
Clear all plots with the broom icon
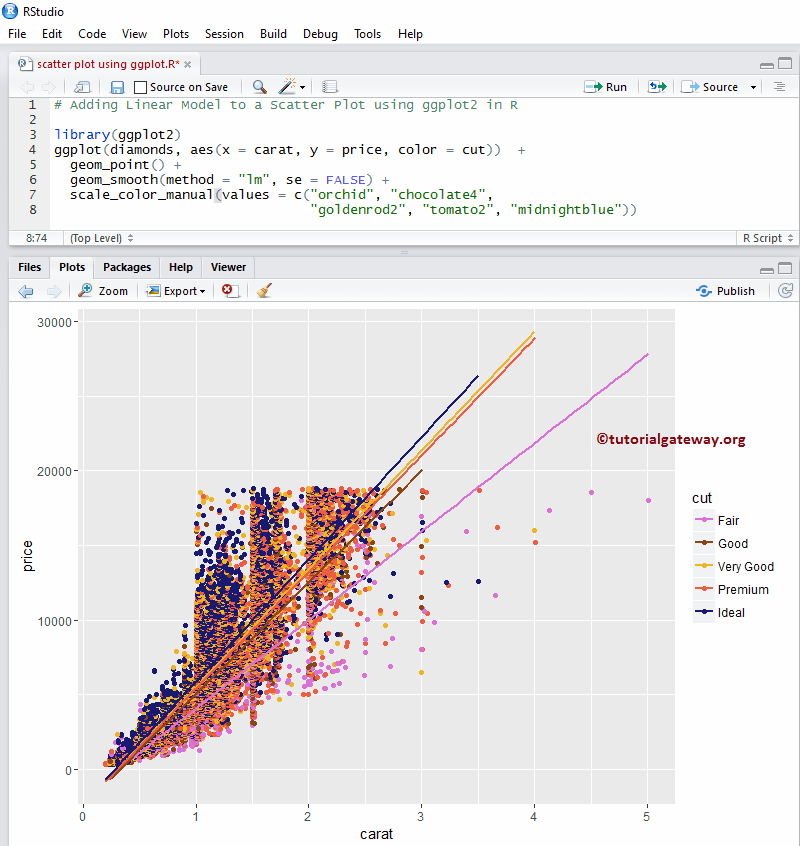click(x=265, y=290)
